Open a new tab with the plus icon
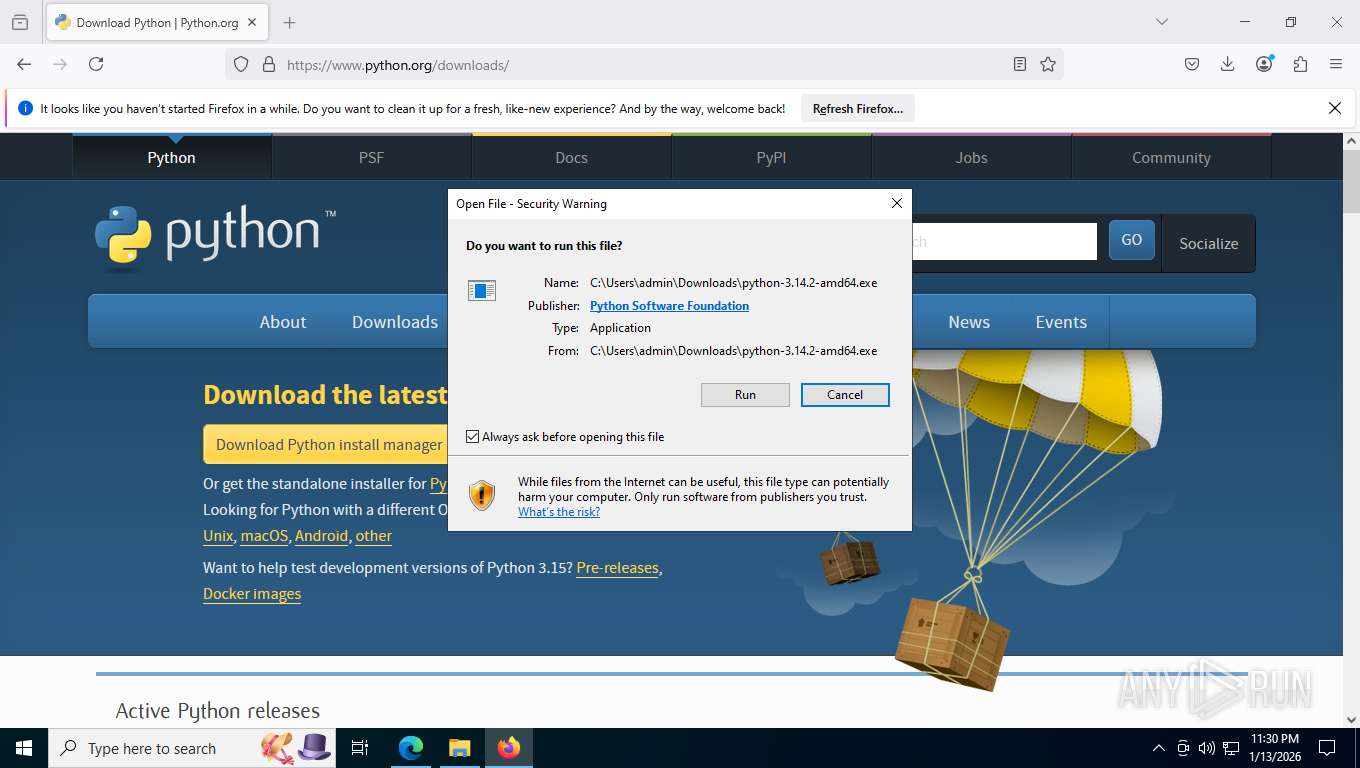The height and width of the screenshot is (768, 1360). (x=290, y=22)
